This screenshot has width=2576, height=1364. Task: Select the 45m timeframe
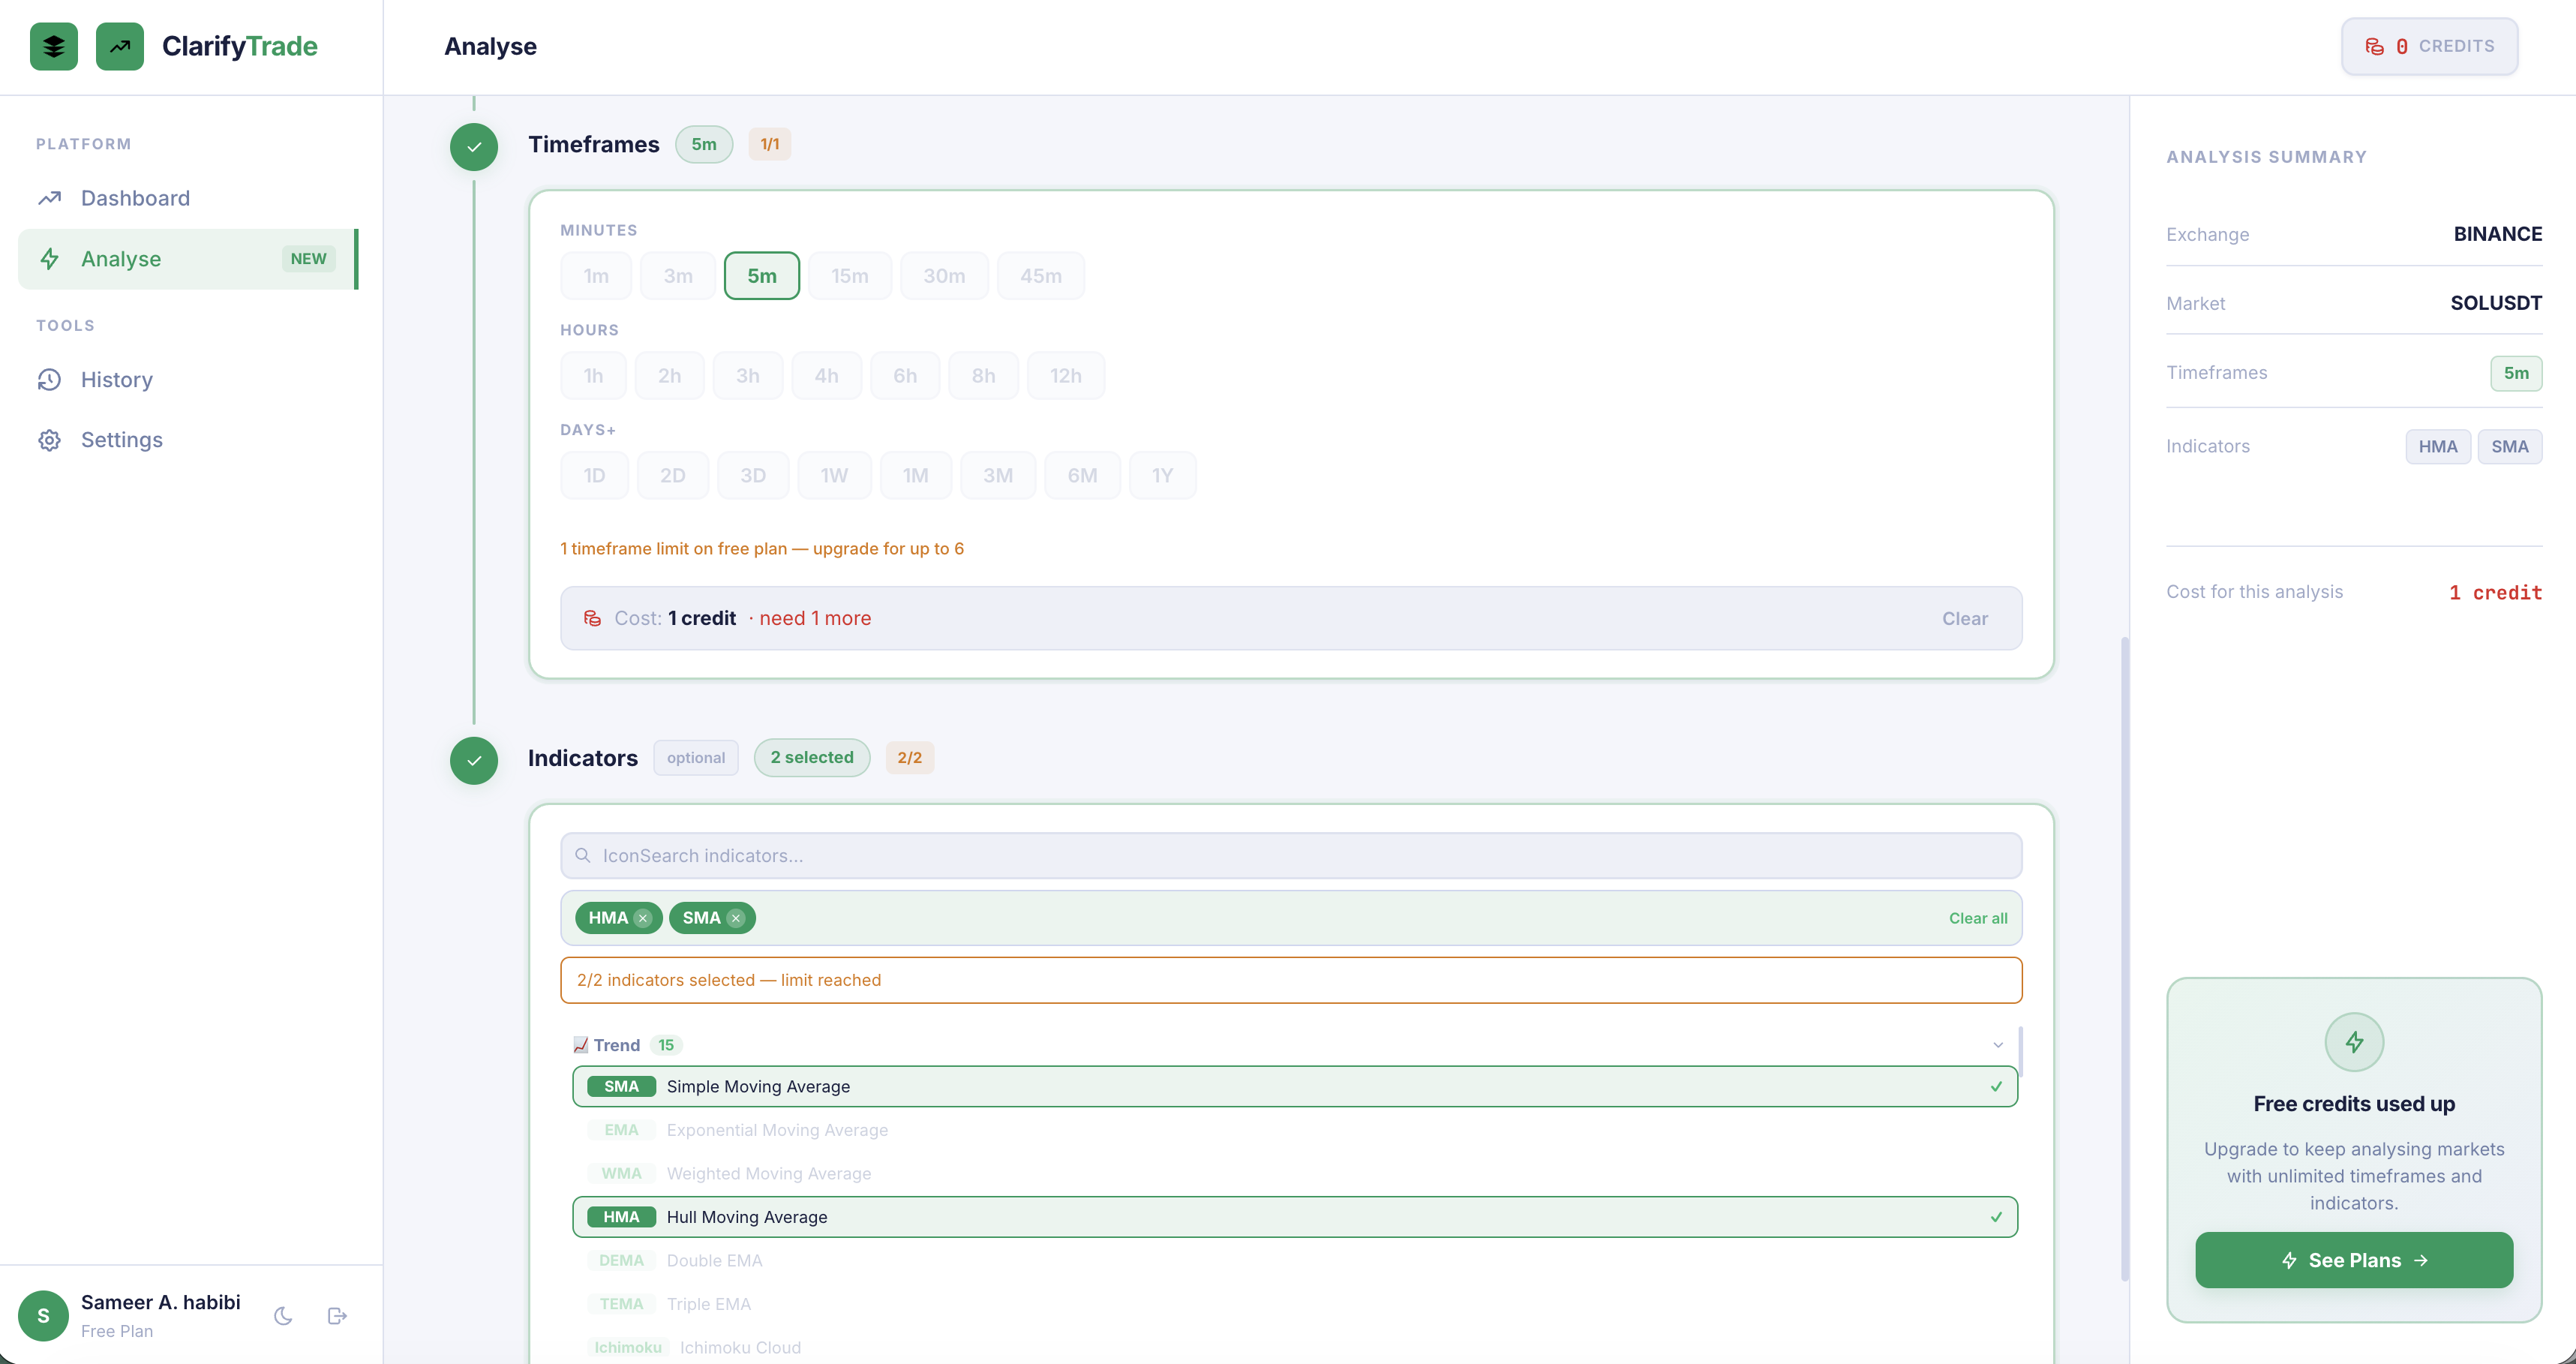point(1041,276)
